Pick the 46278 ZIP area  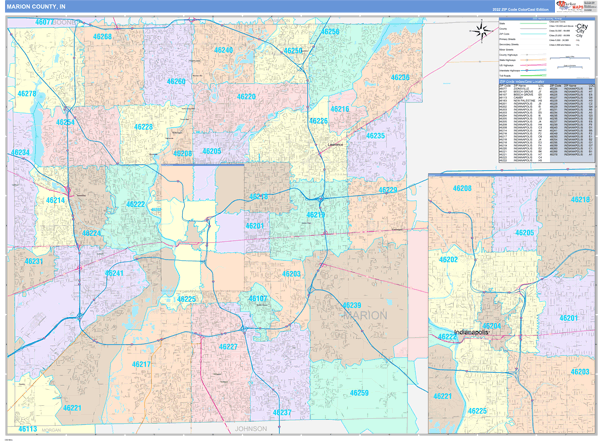click(26, 94)
